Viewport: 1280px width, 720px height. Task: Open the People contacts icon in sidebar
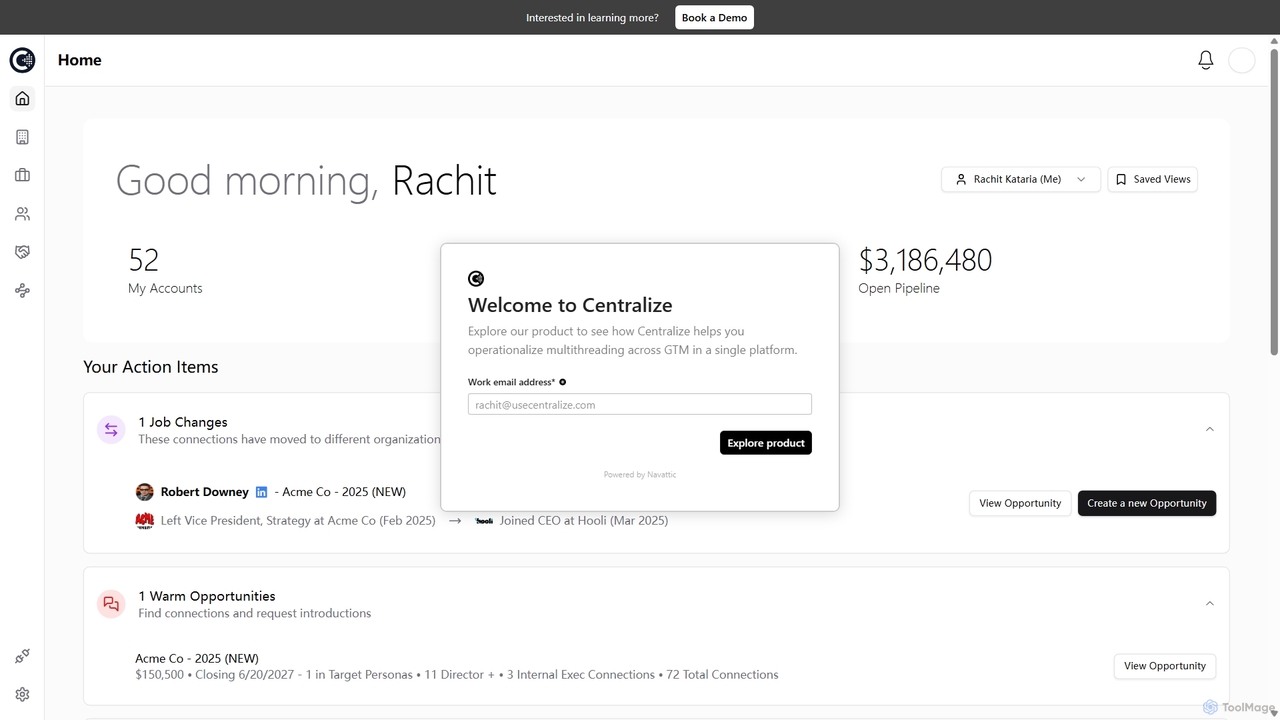[x=22, y=214]
